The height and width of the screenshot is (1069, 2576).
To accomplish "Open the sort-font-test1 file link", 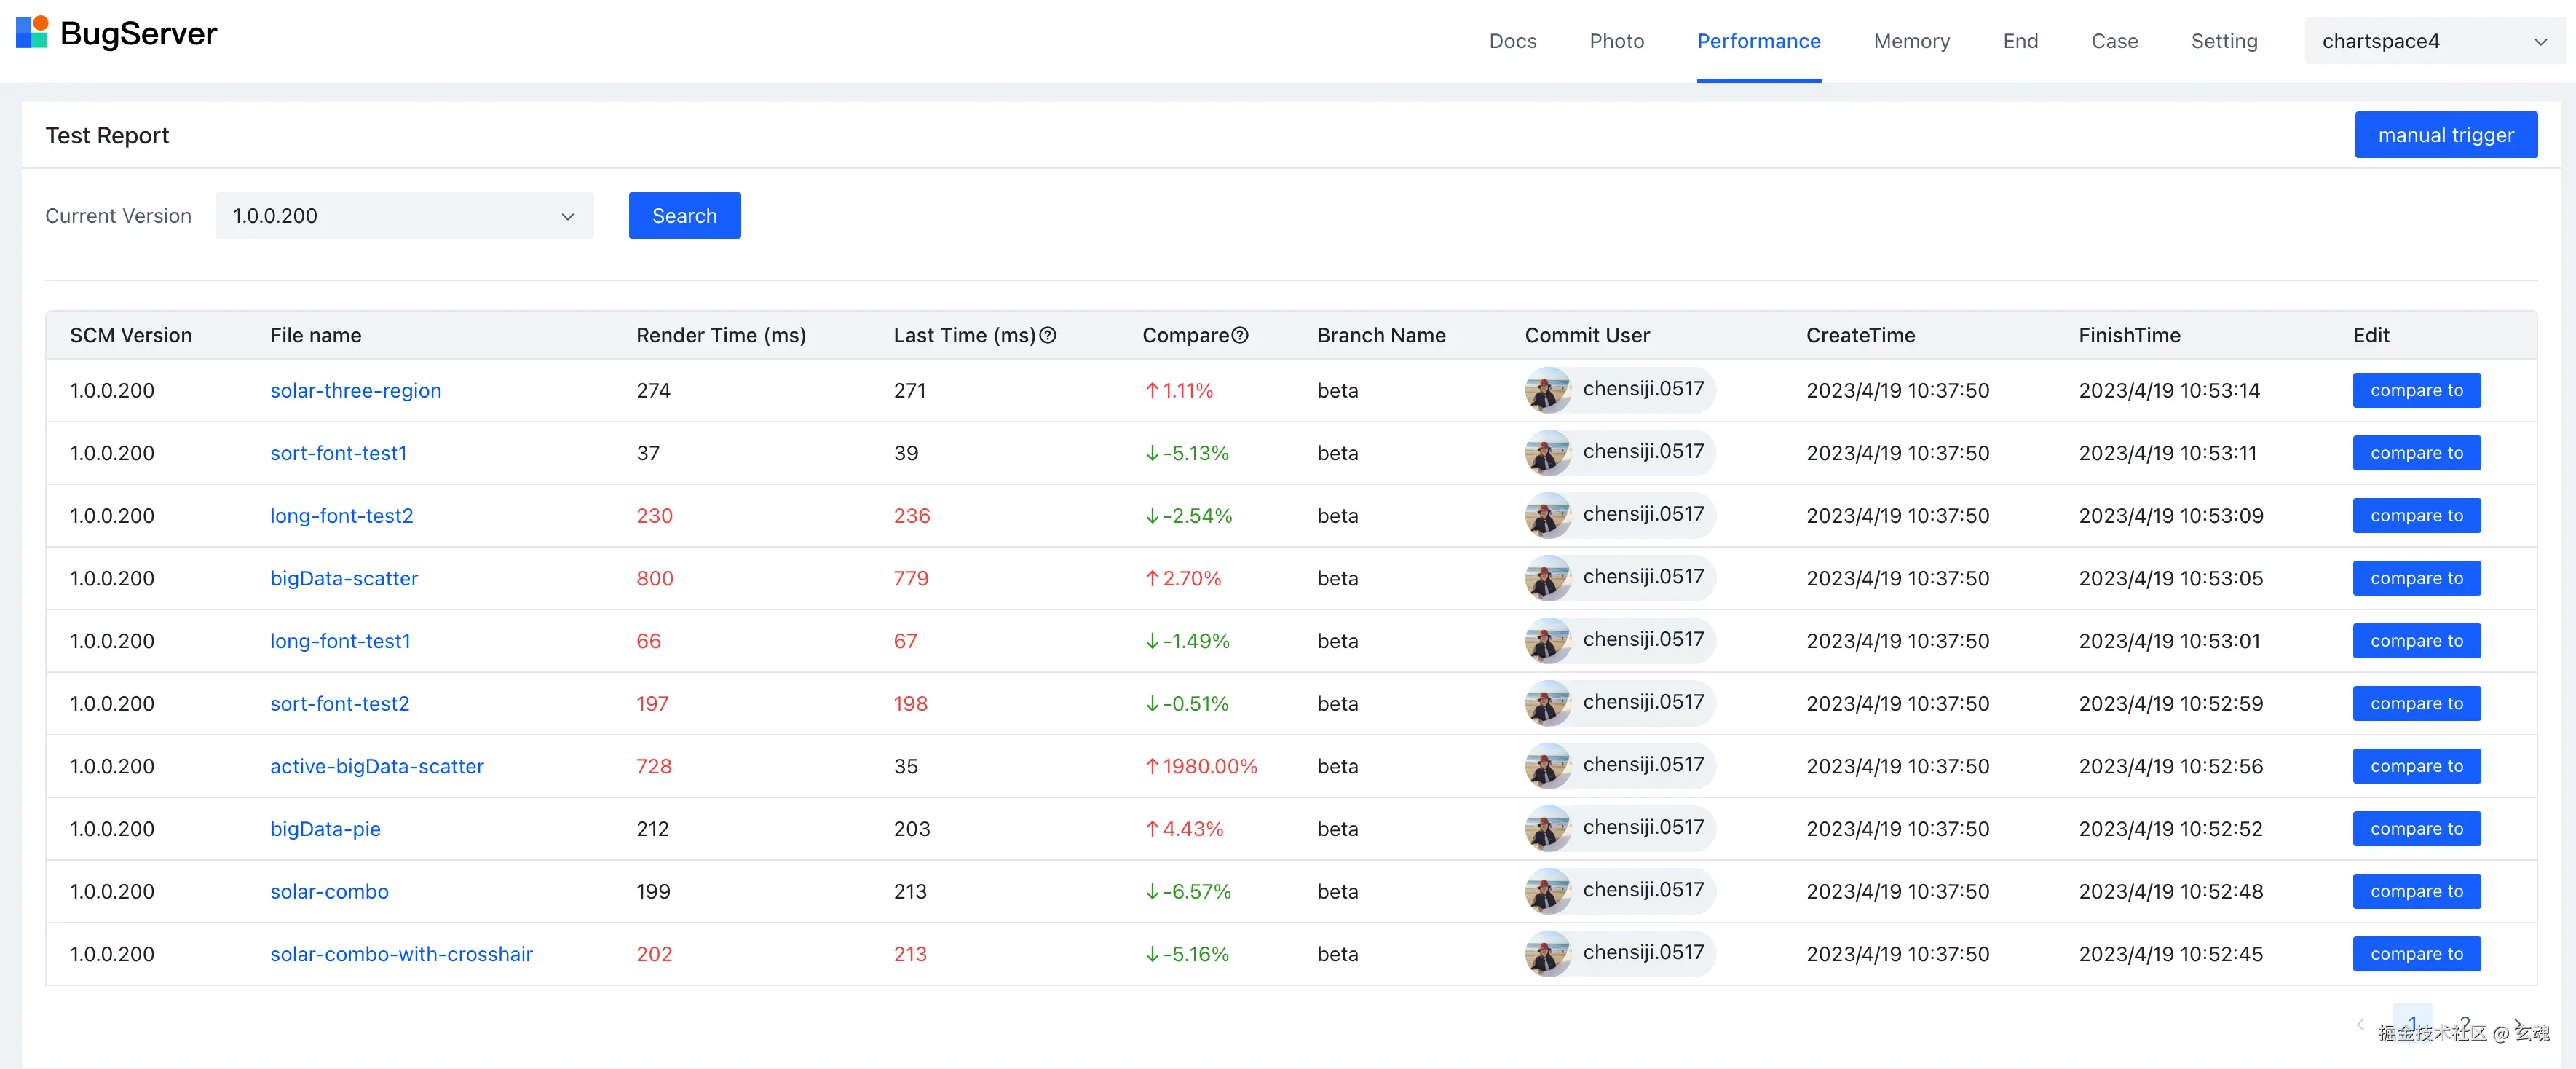I will pyautogui.click(x=338, y=453).
